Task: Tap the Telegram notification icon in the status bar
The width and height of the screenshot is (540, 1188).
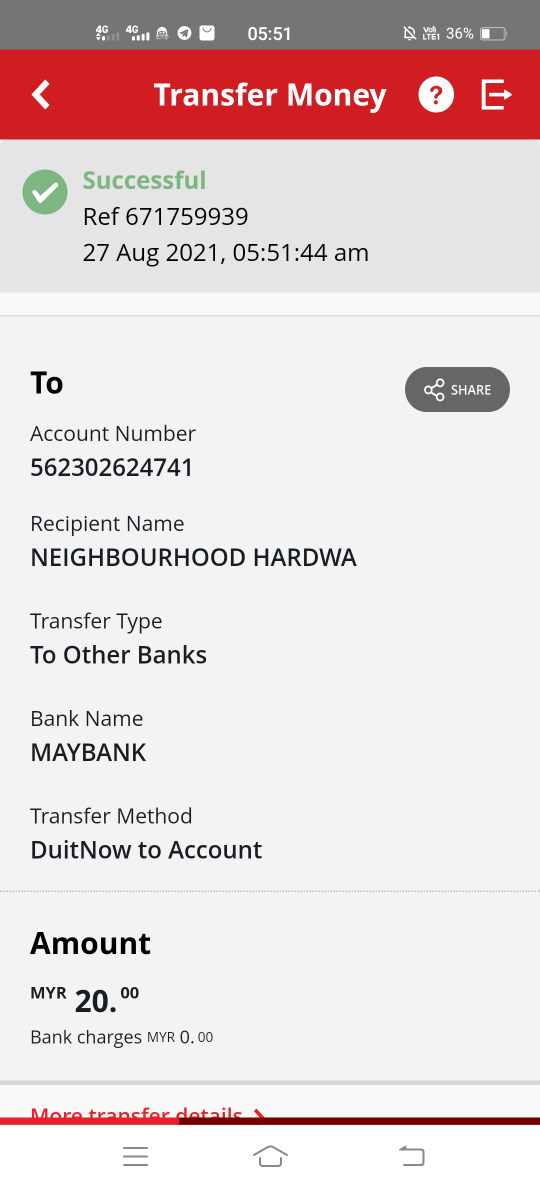Action: (x=184, y=33)
